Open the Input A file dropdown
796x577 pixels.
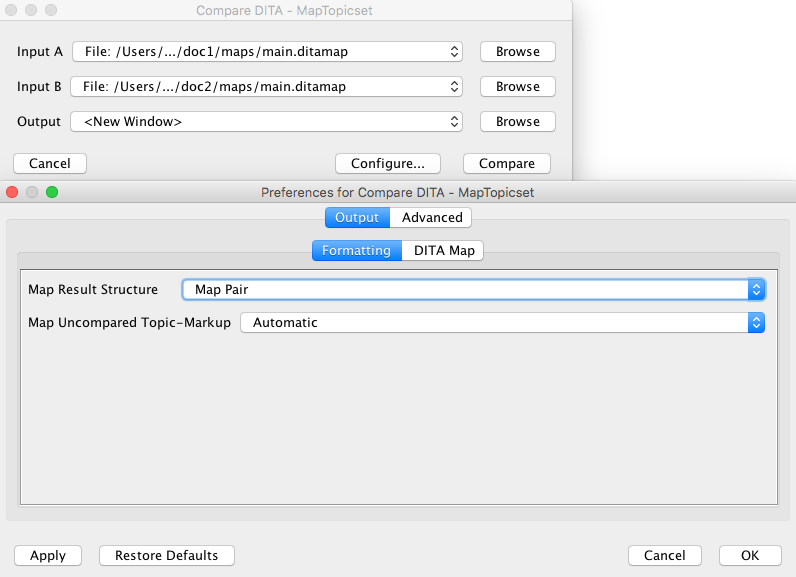[x=266, y=52]
